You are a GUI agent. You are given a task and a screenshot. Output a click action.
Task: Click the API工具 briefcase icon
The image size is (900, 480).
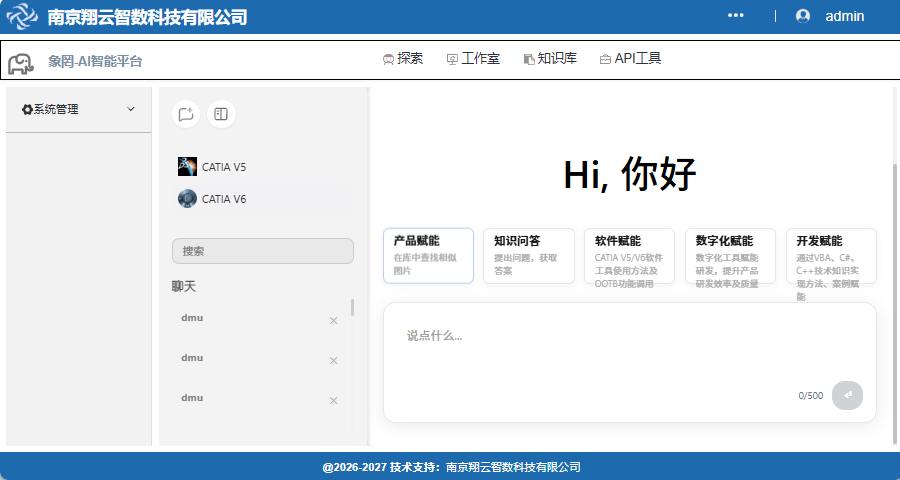tap(605, 59)
